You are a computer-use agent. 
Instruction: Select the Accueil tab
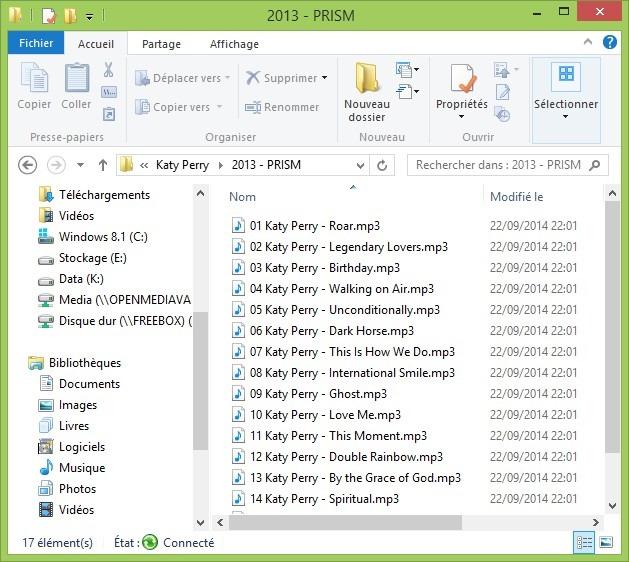click(x=96, y=44)
